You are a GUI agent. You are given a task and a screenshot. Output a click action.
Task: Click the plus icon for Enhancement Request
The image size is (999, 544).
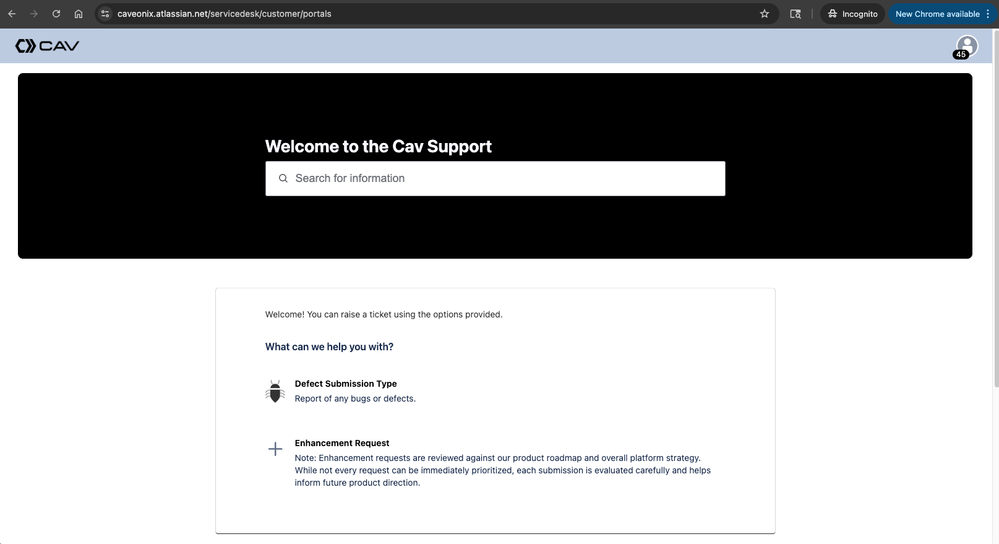[275, 449]
